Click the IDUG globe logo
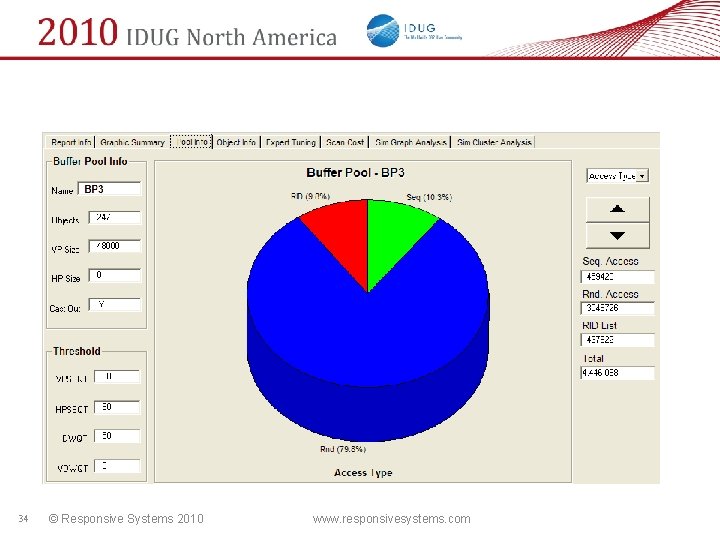 tap(383, 30)
